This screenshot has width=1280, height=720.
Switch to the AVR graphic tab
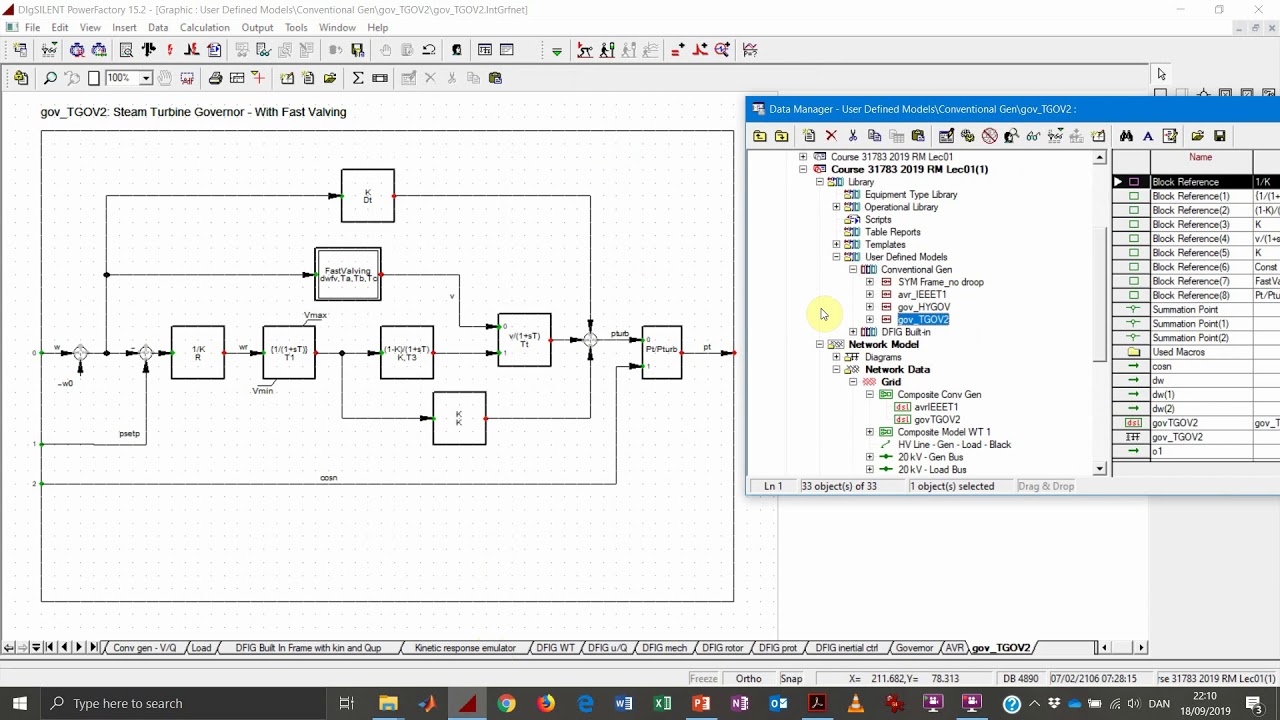coord(954,648)
